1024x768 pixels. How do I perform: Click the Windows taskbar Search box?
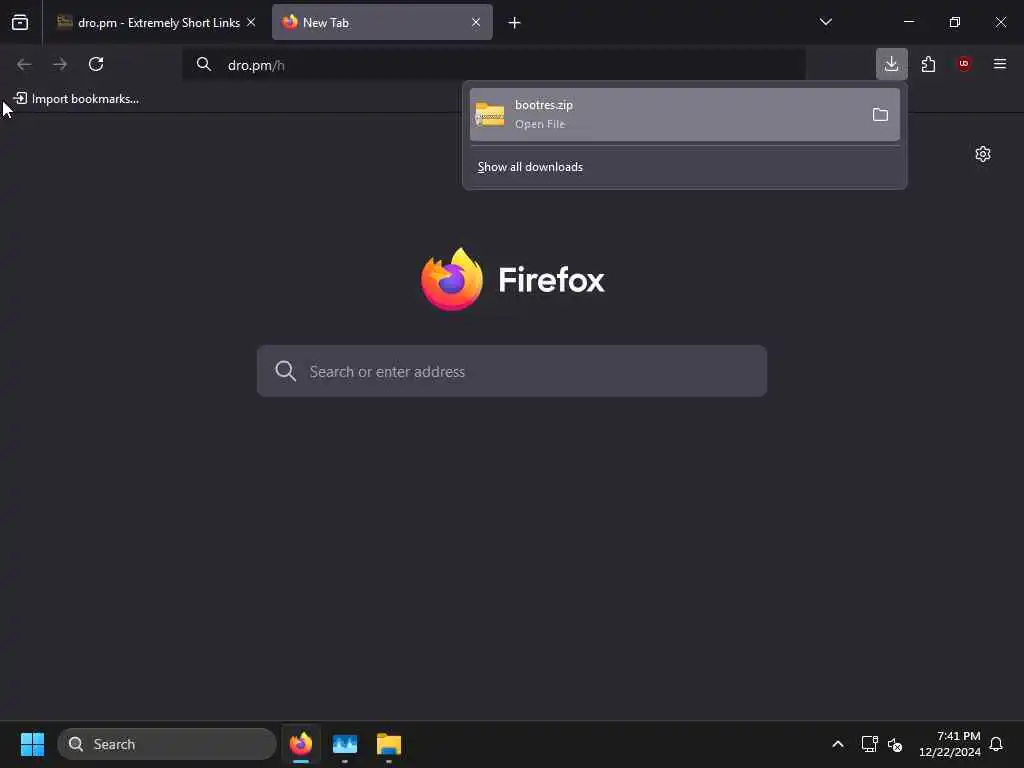[167, 744]
